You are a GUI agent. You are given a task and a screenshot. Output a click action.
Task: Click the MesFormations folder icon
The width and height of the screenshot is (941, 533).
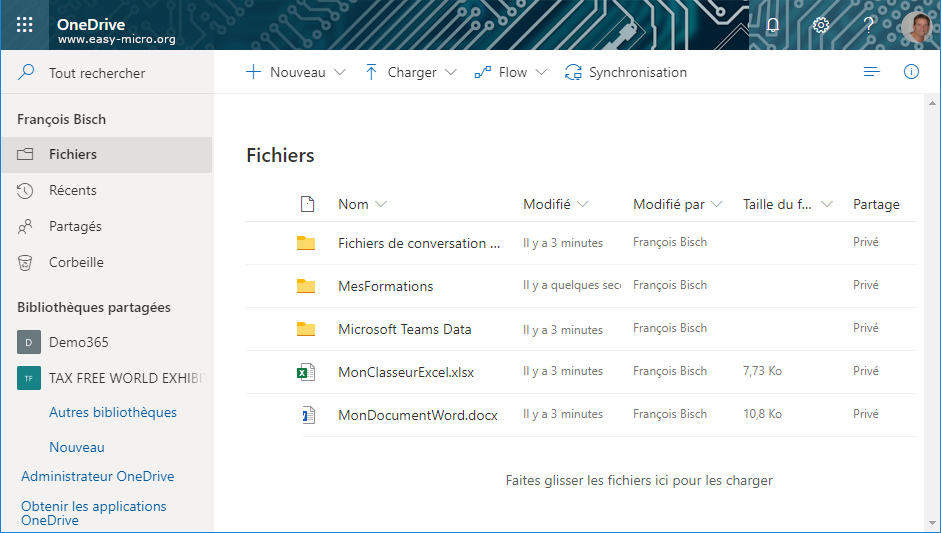click(x=306, y=286)
